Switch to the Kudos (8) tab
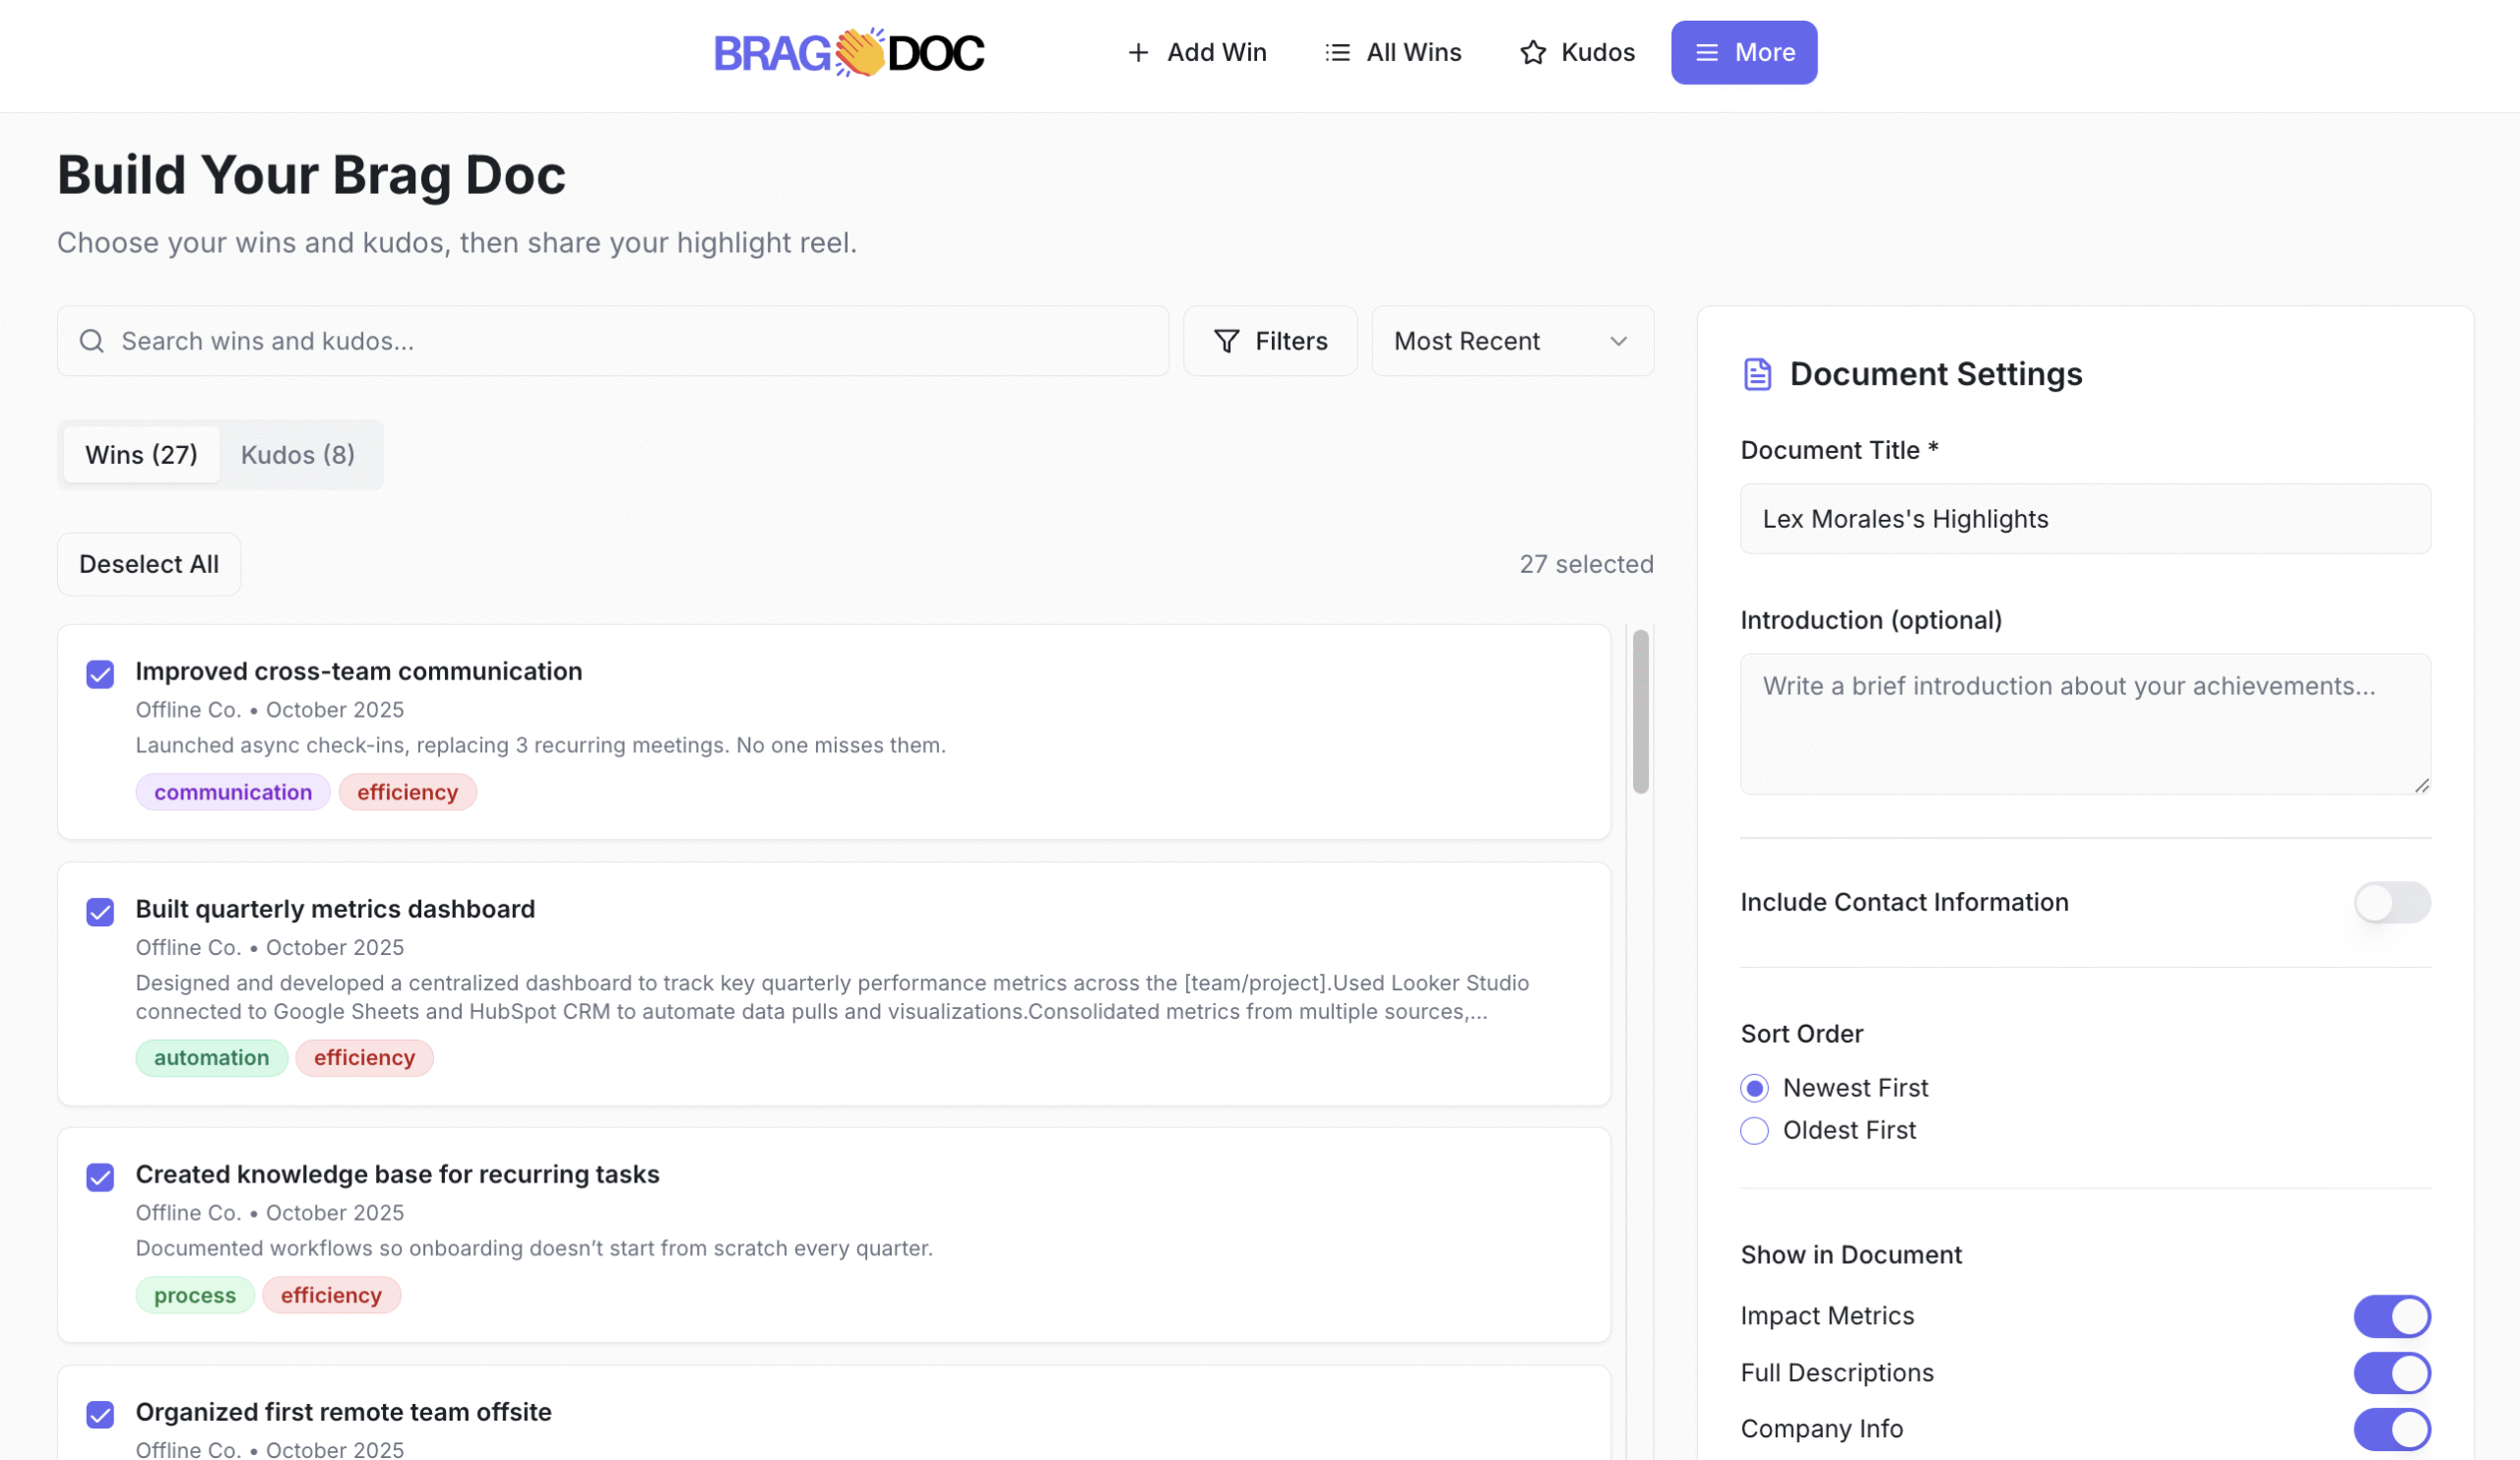This screenshot has width=2520, height=1460. click(x=297, y=454)
